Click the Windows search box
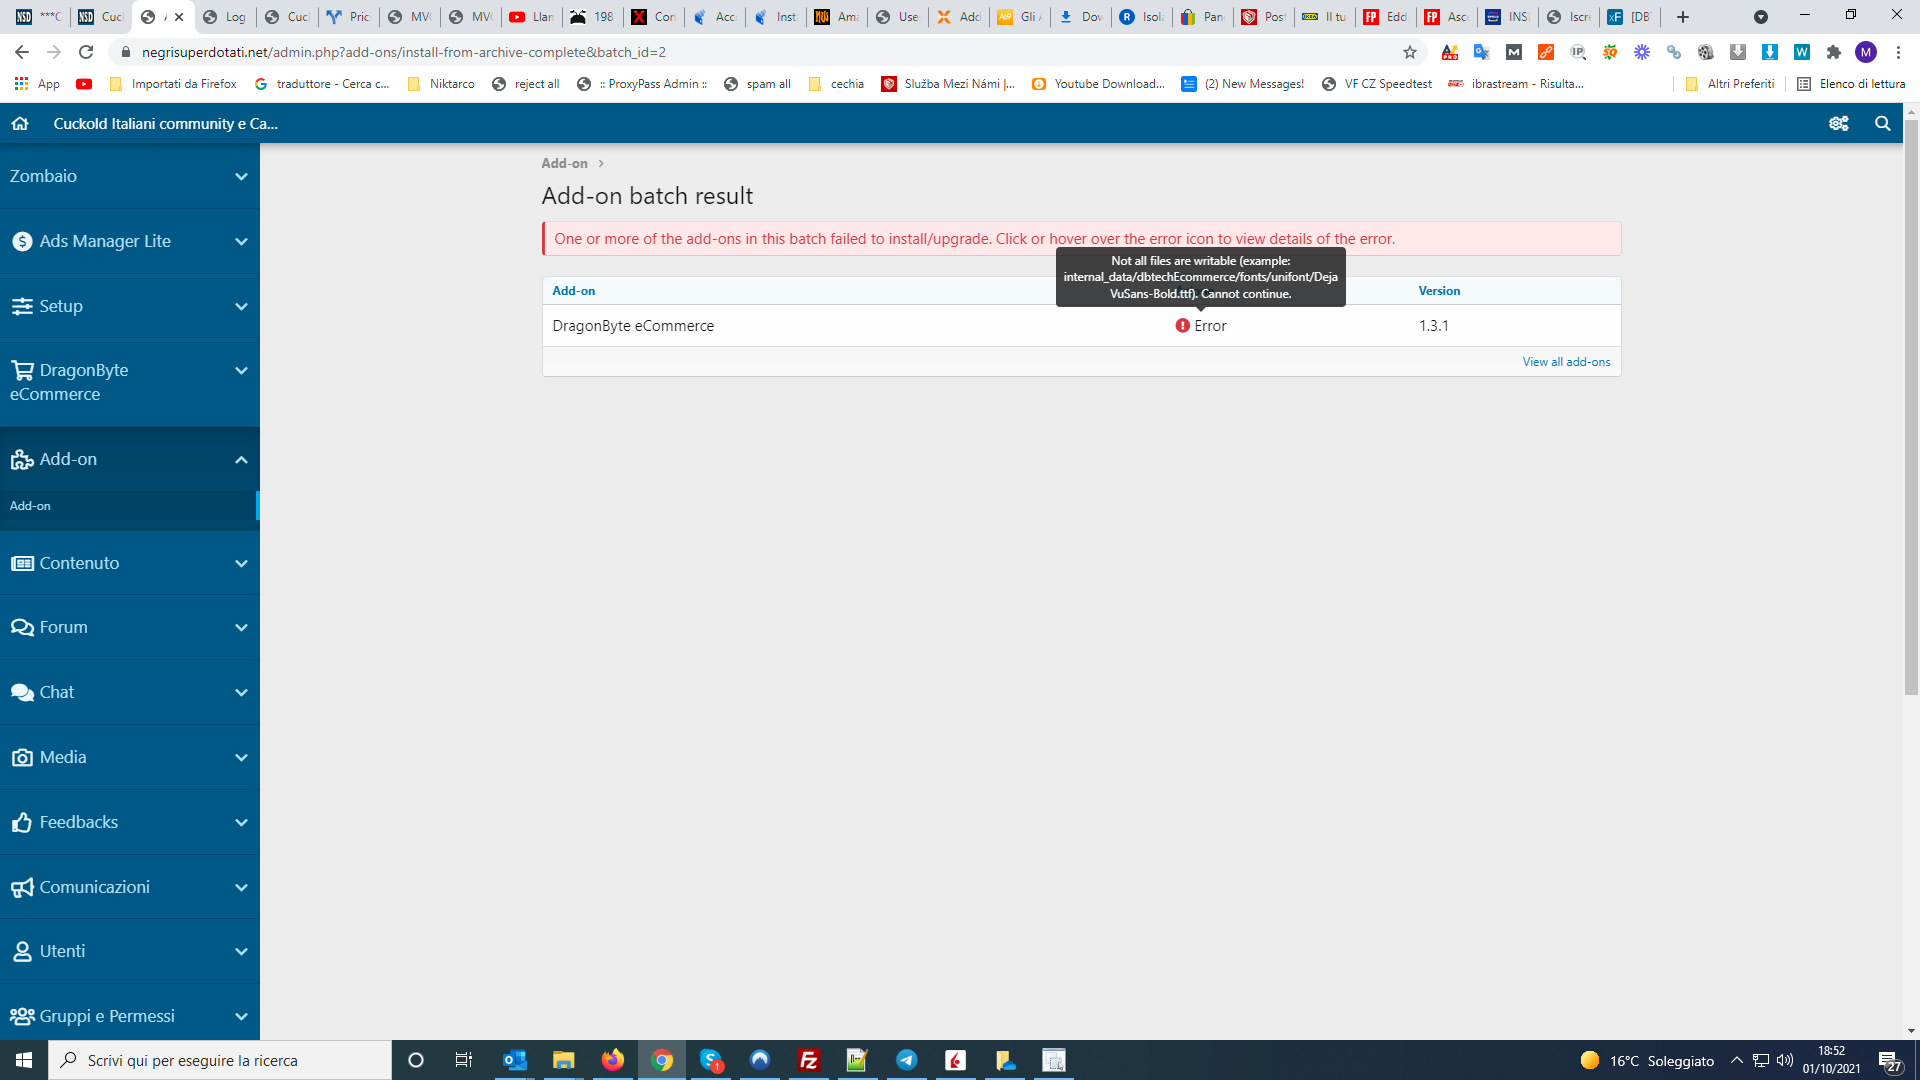This screenshot has width=1920, height=1080. (x=220, y=1060)
